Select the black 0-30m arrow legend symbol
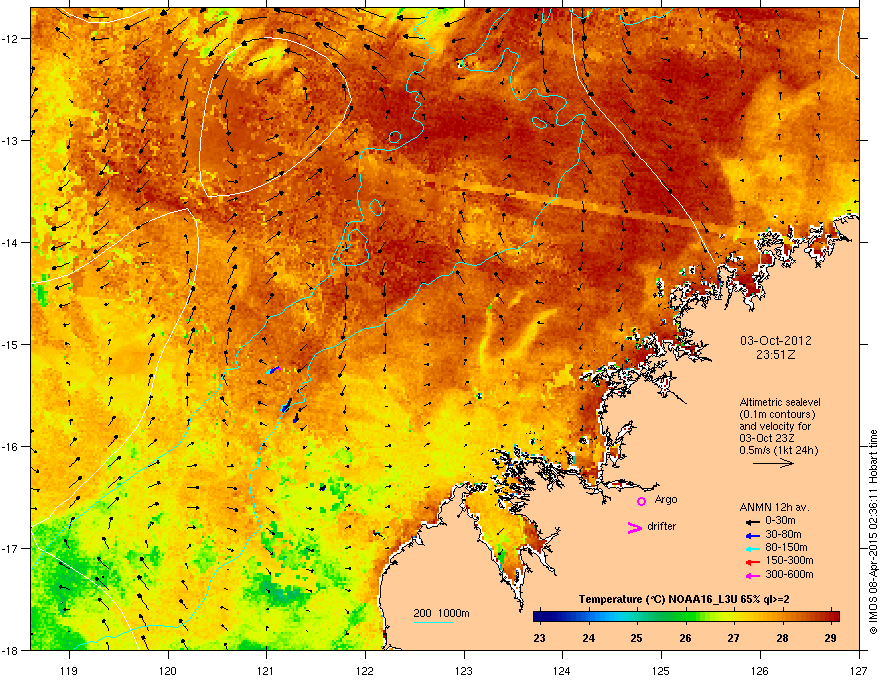This screenshot has height=680, width=880. pos(752,522)
